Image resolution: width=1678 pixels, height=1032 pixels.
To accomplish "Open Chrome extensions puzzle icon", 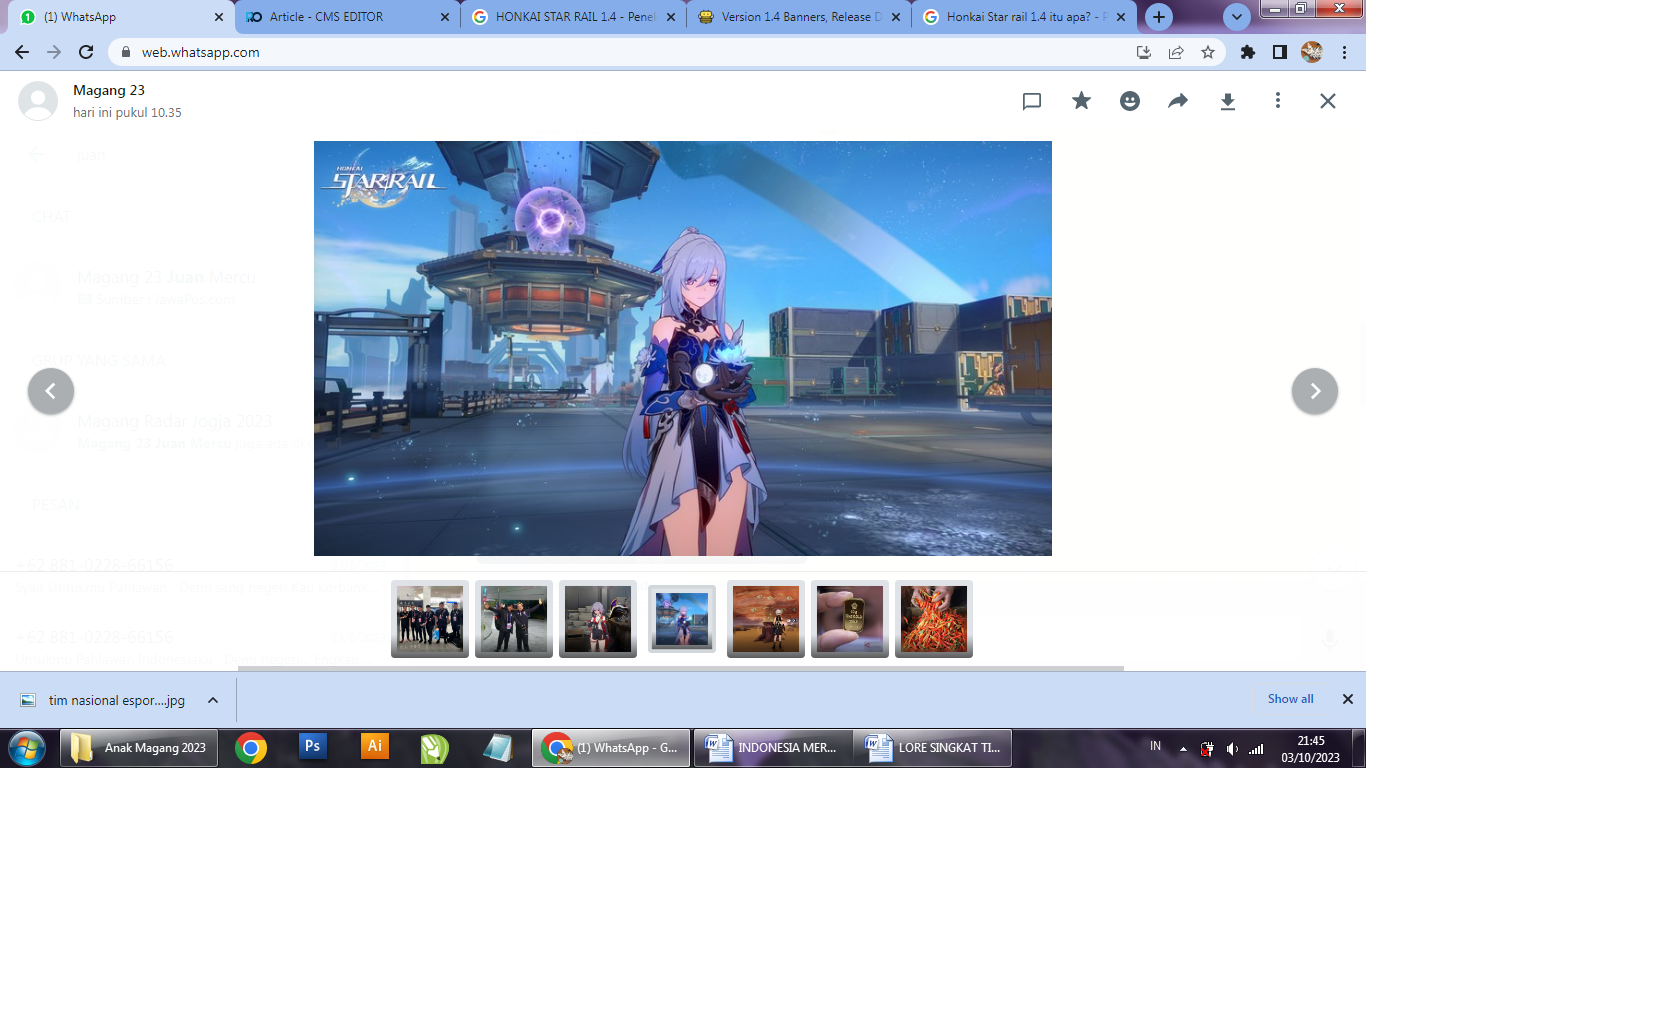I will [x=1248, y=52].
